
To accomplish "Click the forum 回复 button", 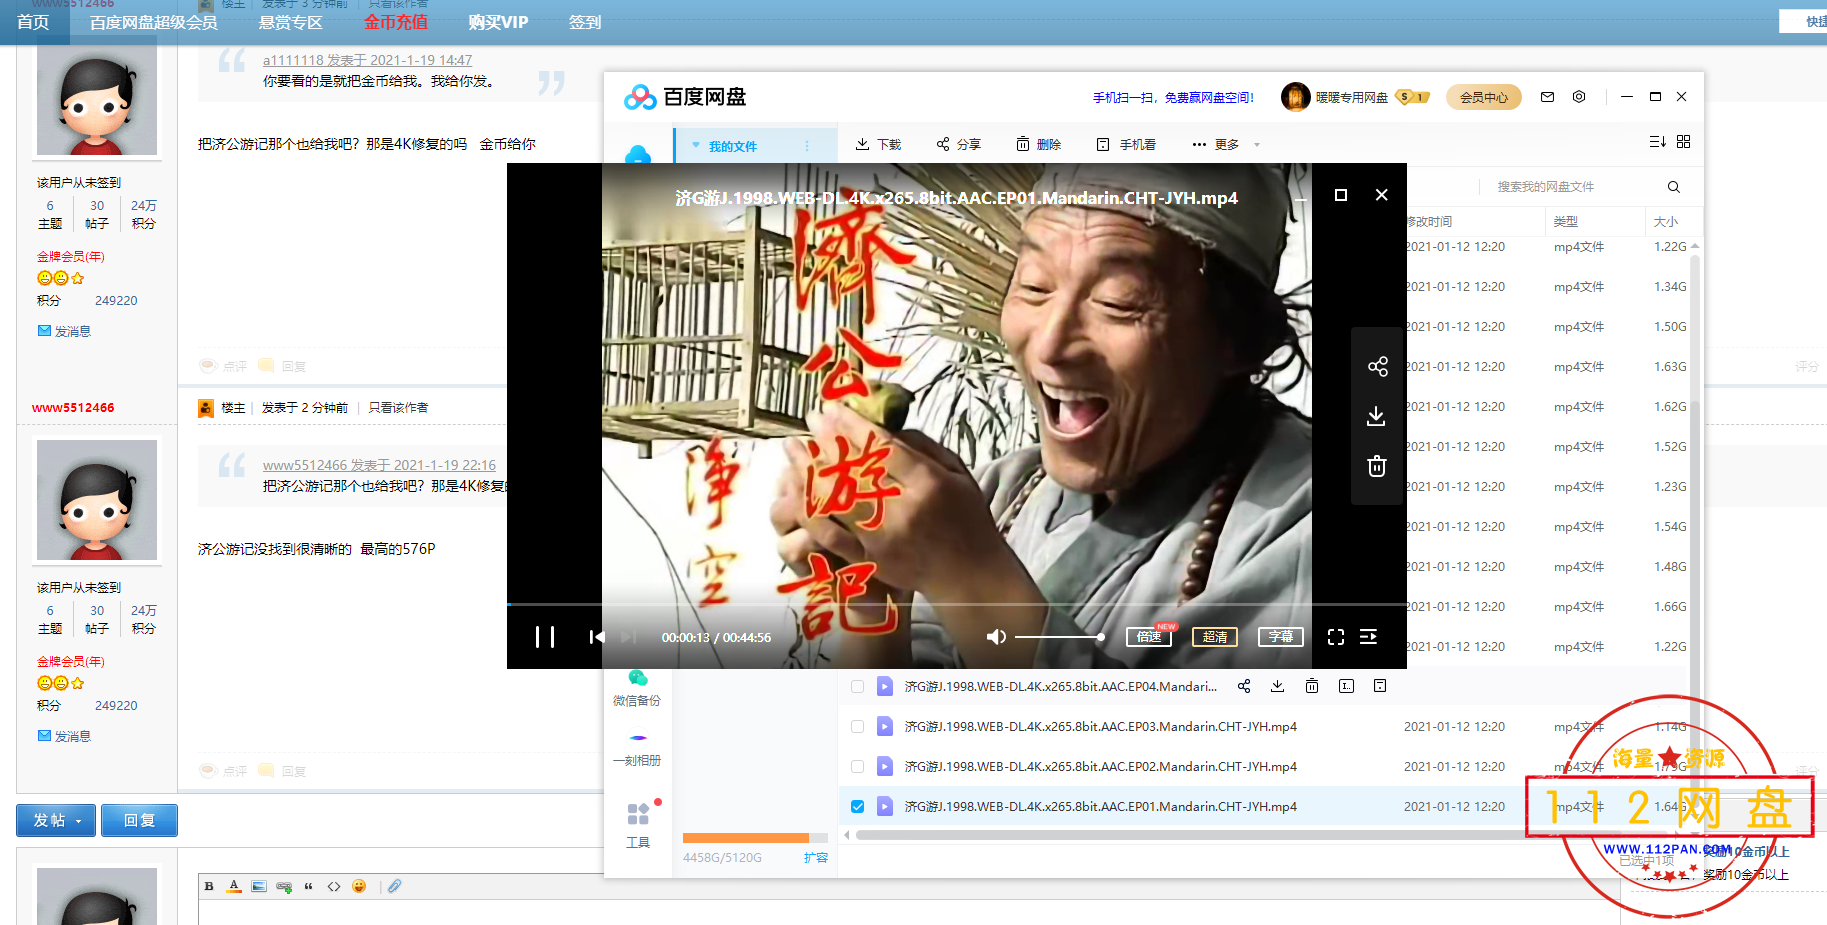I will pos(139,820).
